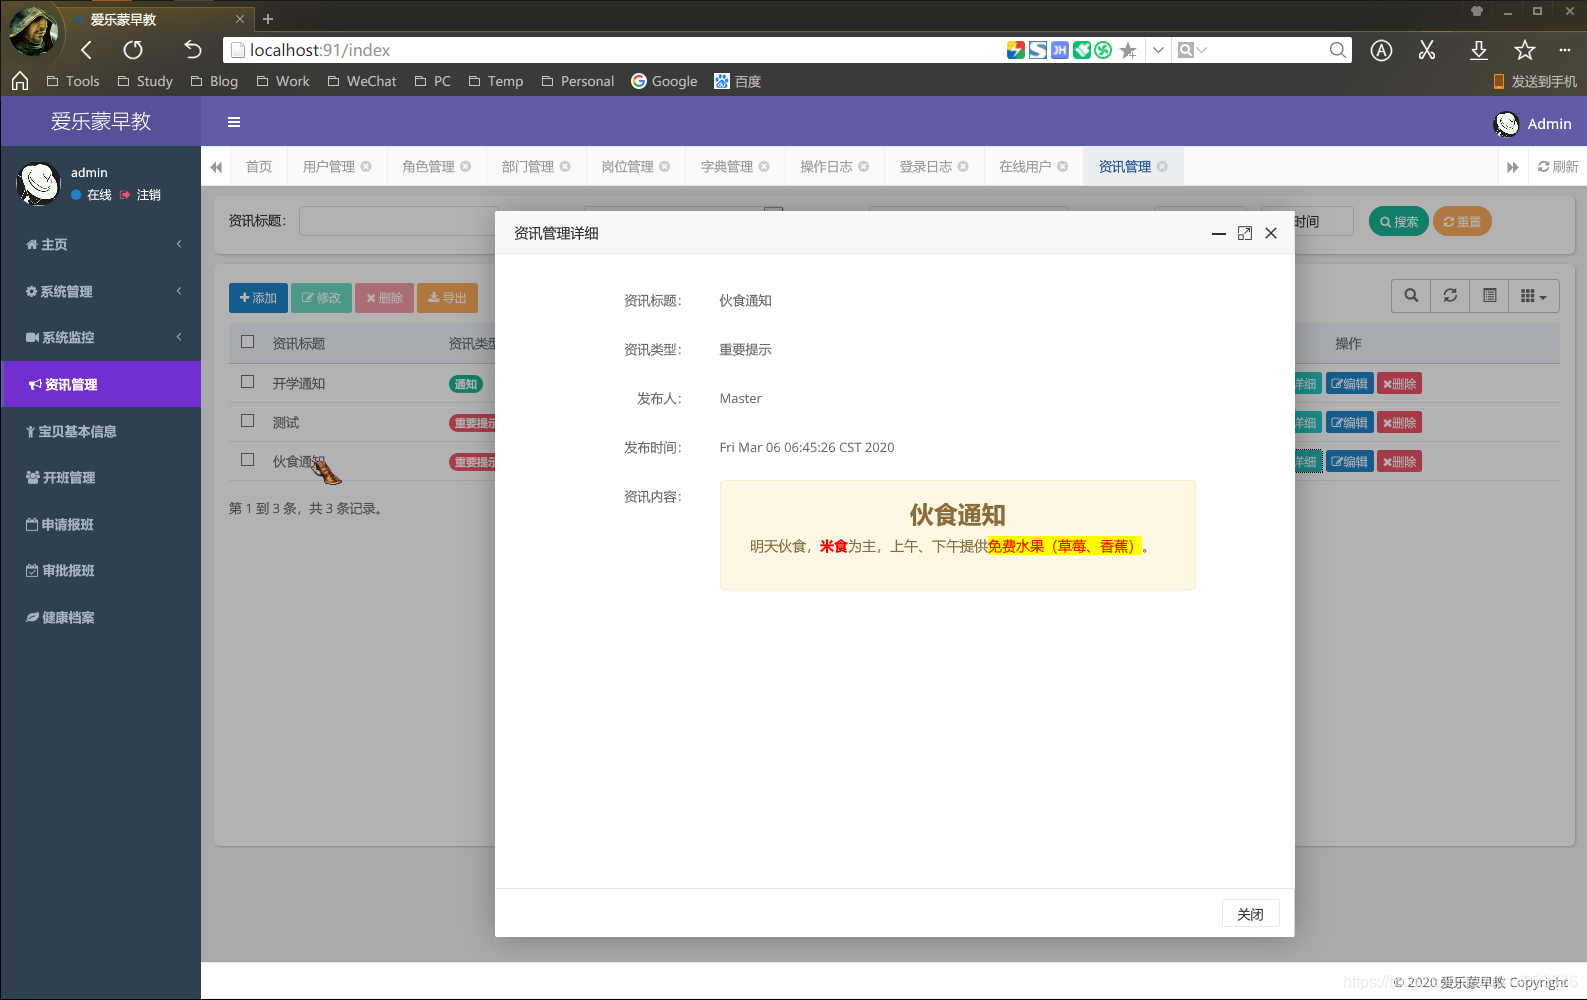Image resolution: width=1587 pixels, height=1000 pixels.
Task: Open 申请报班 in the sidebar
Action: click(101, 524)
